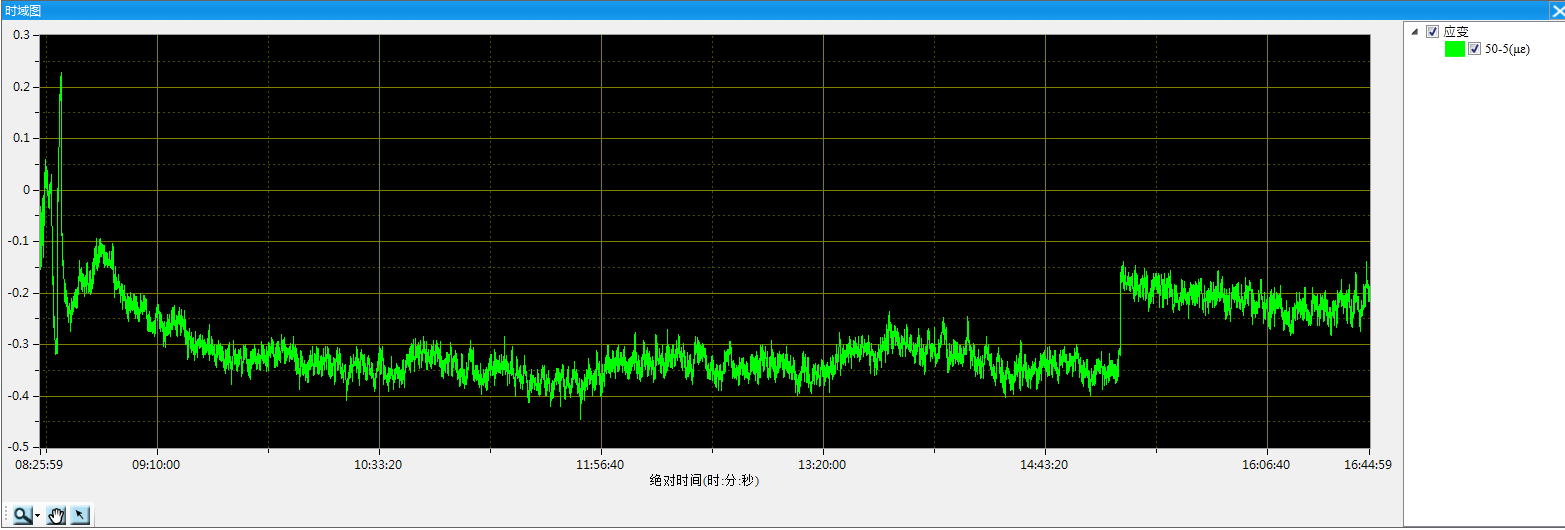Open the zoom tool dropdown arrow
1565x530 pixels.
click(37, 516)
